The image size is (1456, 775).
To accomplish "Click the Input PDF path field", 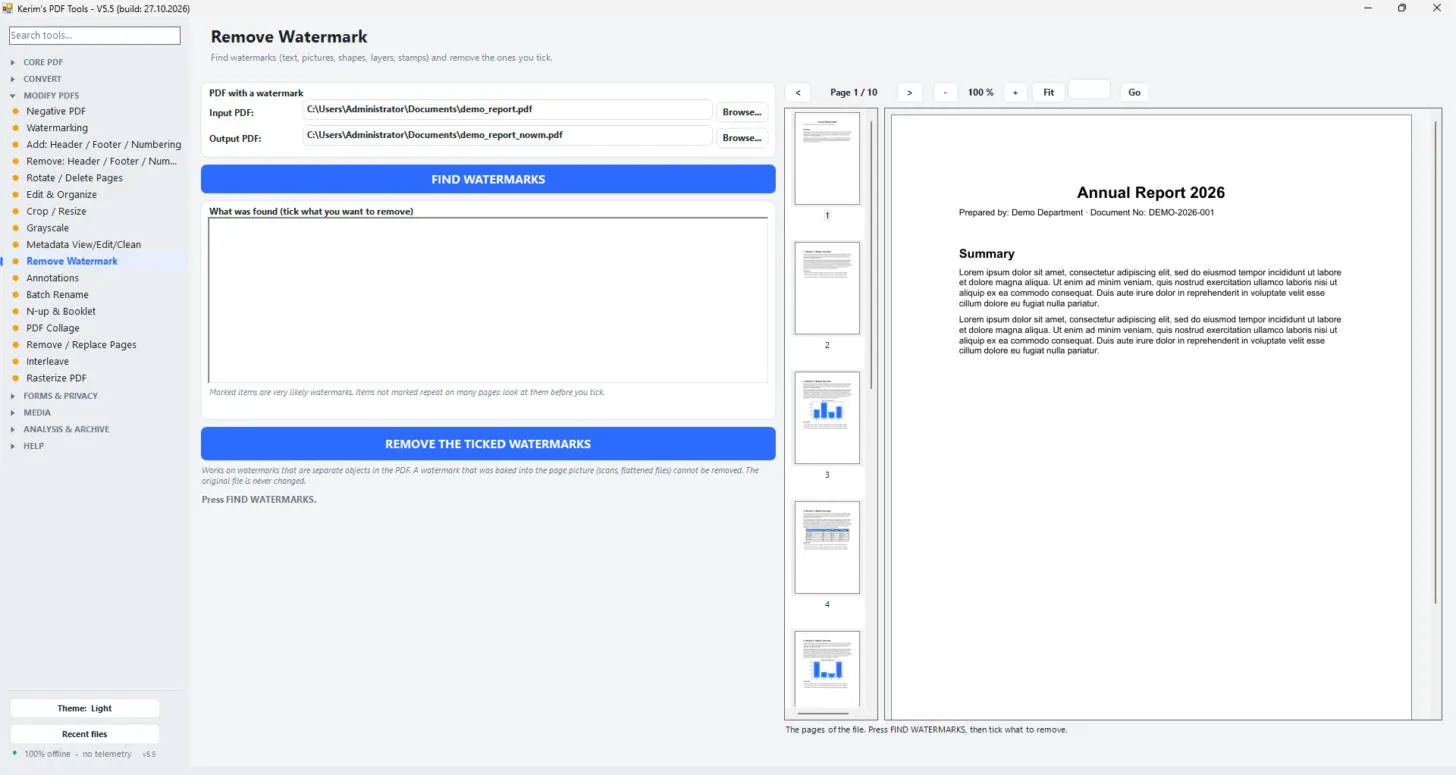I will click(507, 110).
